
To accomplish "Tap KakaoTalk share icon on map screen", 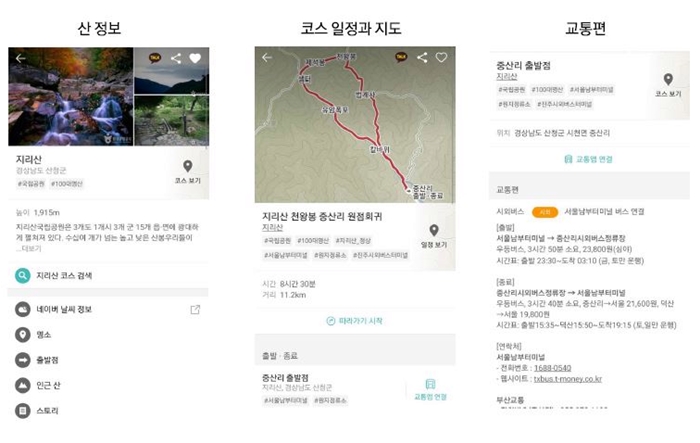I will click(401, 57).
